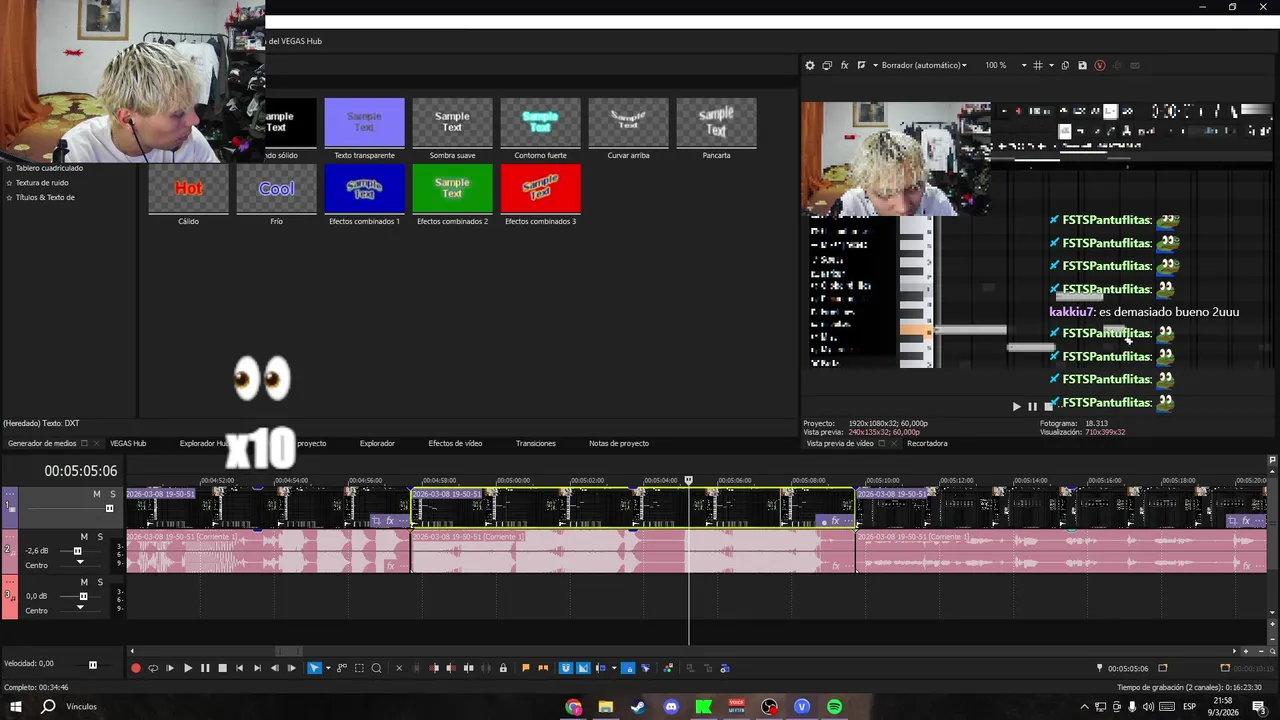Save preview snapshot to file

tap(1082, 65)
